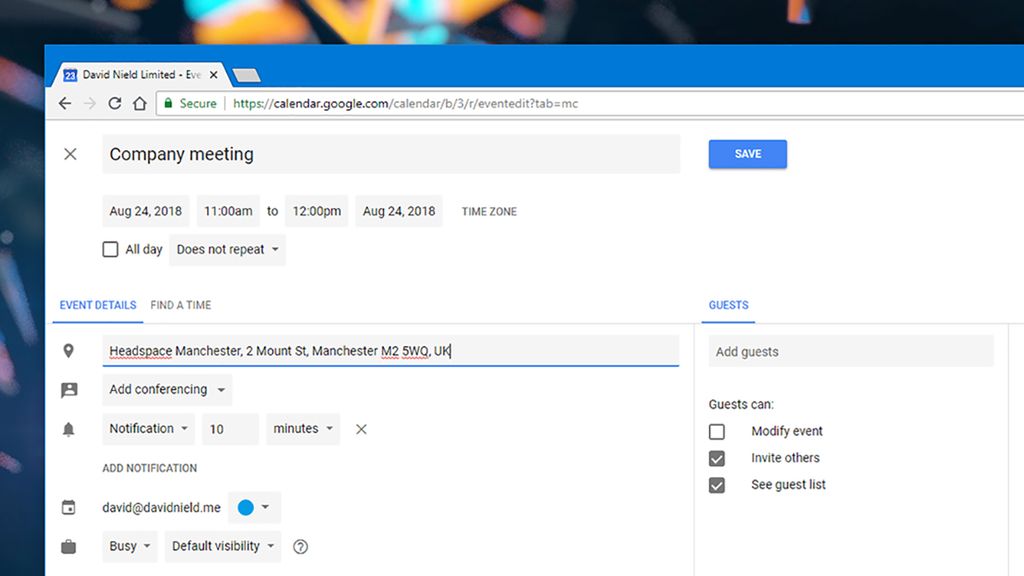Click the notification bell icon
This screenshot has width=1024, height=576.
[x=69, y=428]
